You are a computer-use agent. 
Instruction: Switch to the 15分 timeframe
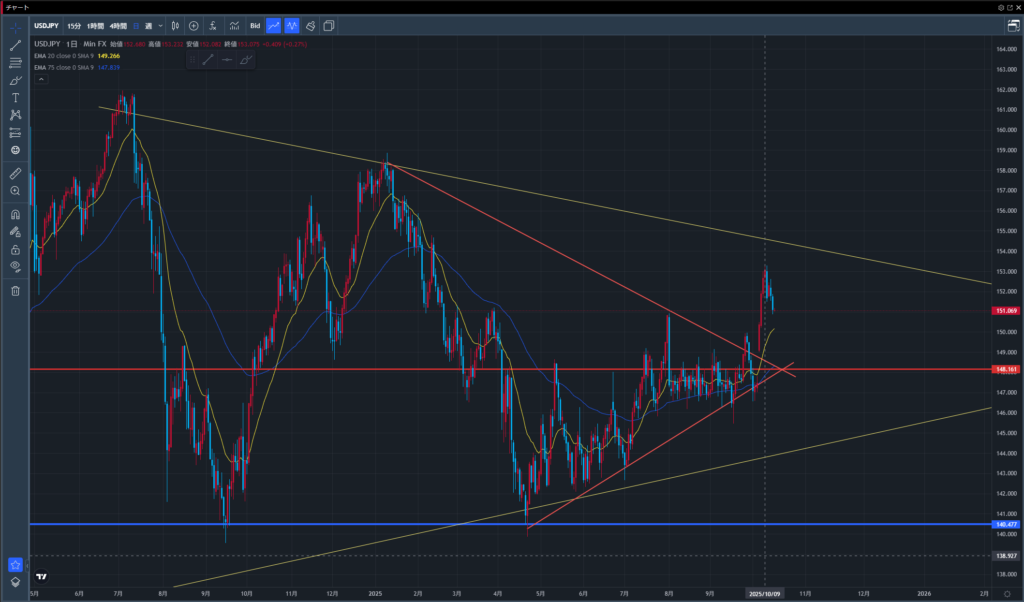74,25
